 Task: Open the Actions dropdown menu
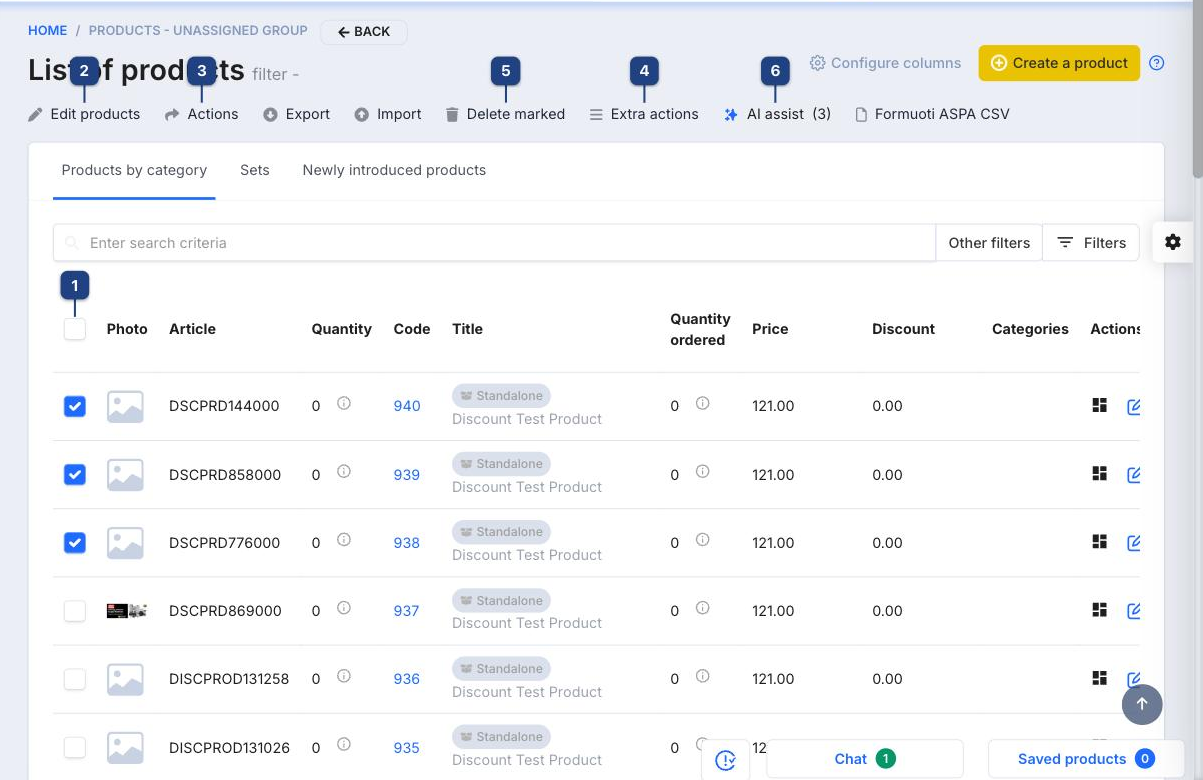(202, 114)
